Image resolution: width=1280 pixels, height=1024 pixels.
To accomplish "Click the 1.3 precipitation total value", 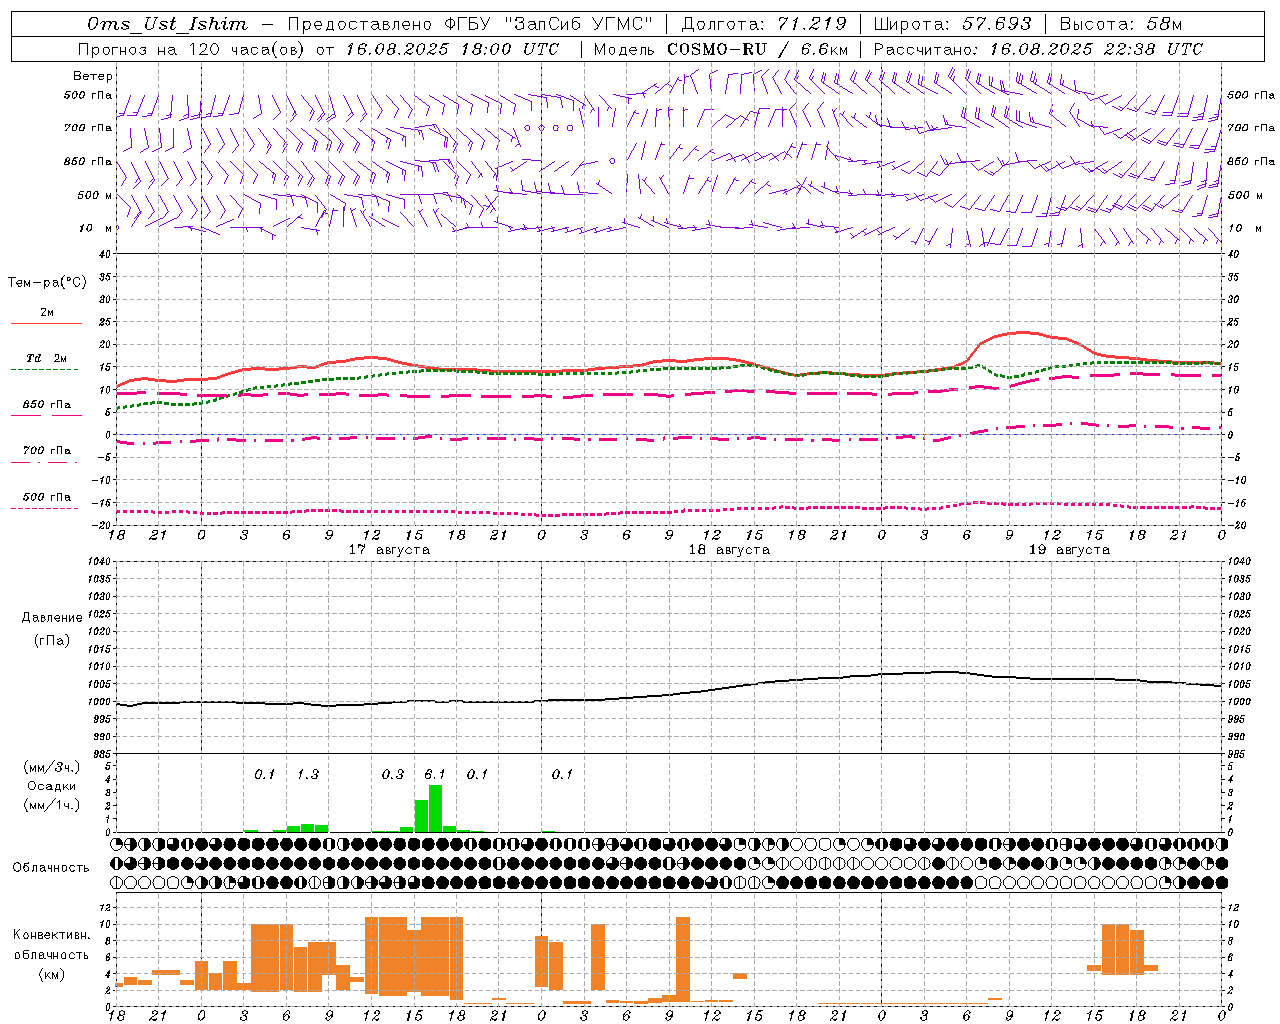I will [x=308, y=774].
